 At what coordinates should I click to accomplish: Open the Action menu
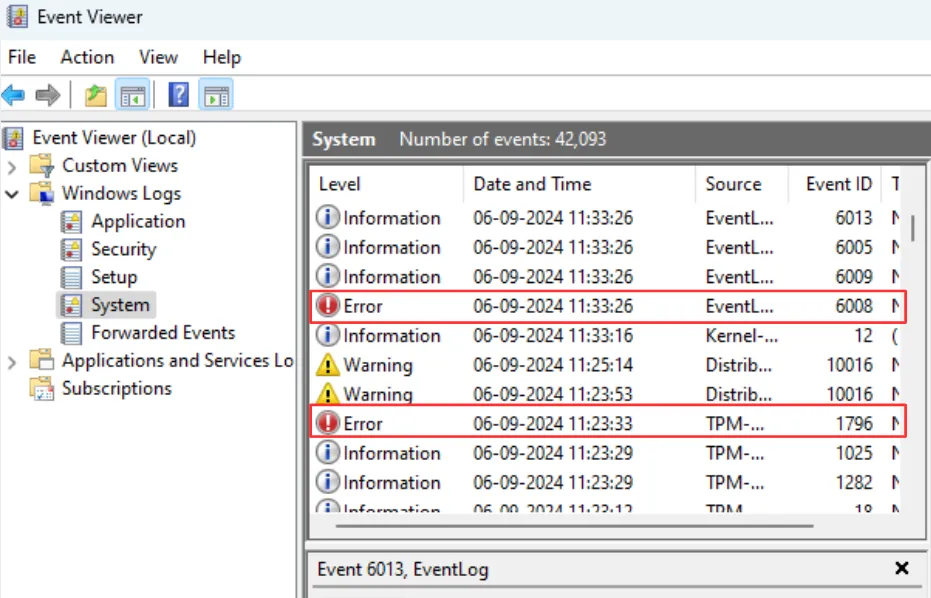tap(87, 57)
